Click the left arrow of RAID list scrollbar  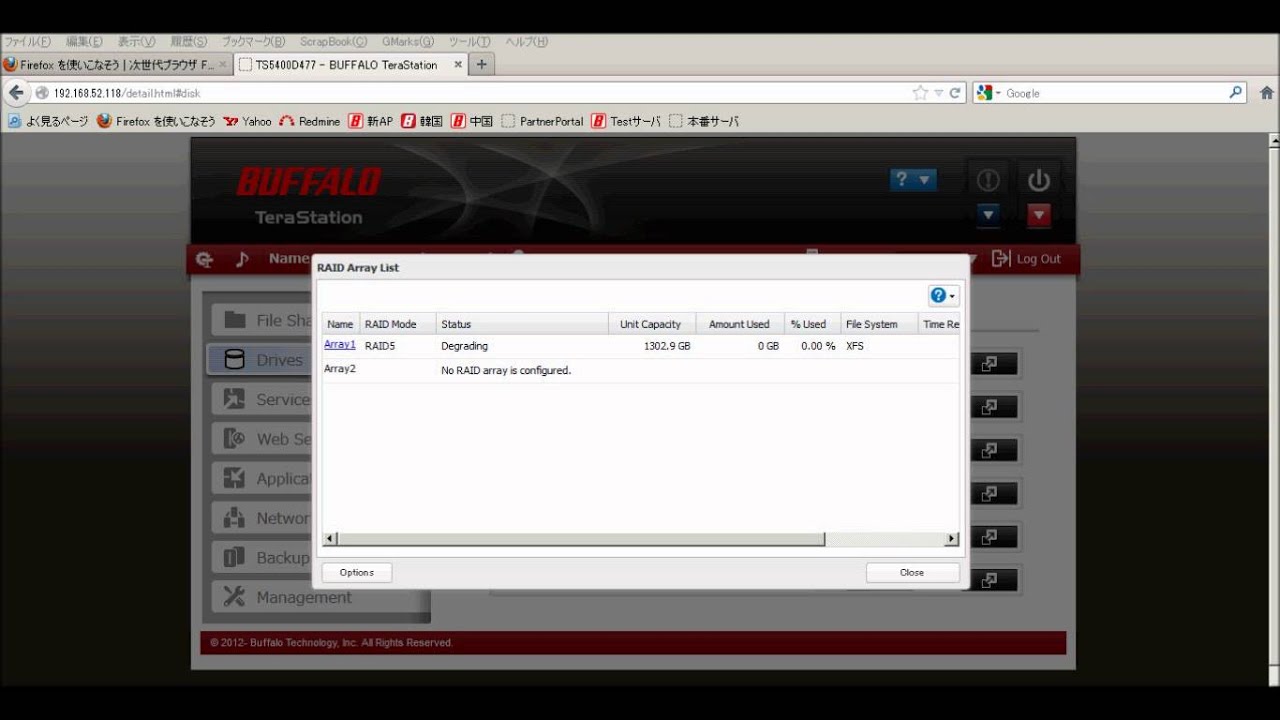point(330,539)
